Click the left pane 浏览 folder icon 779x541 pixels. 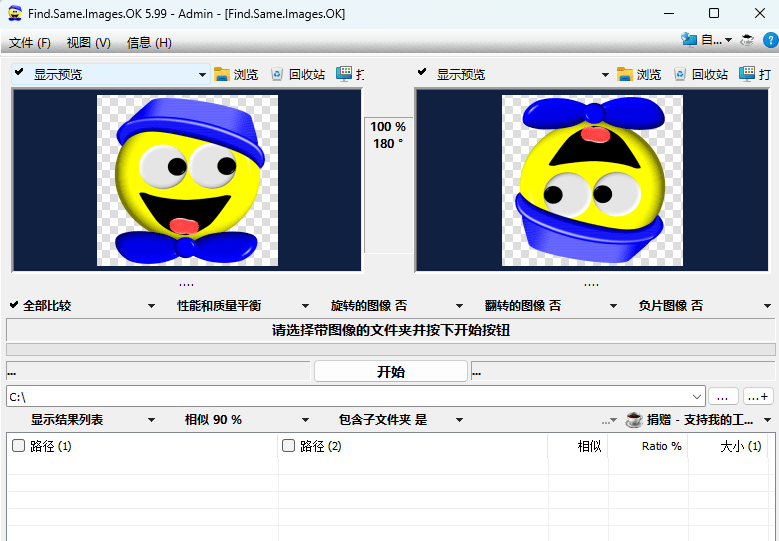click(x=222, y=75)
